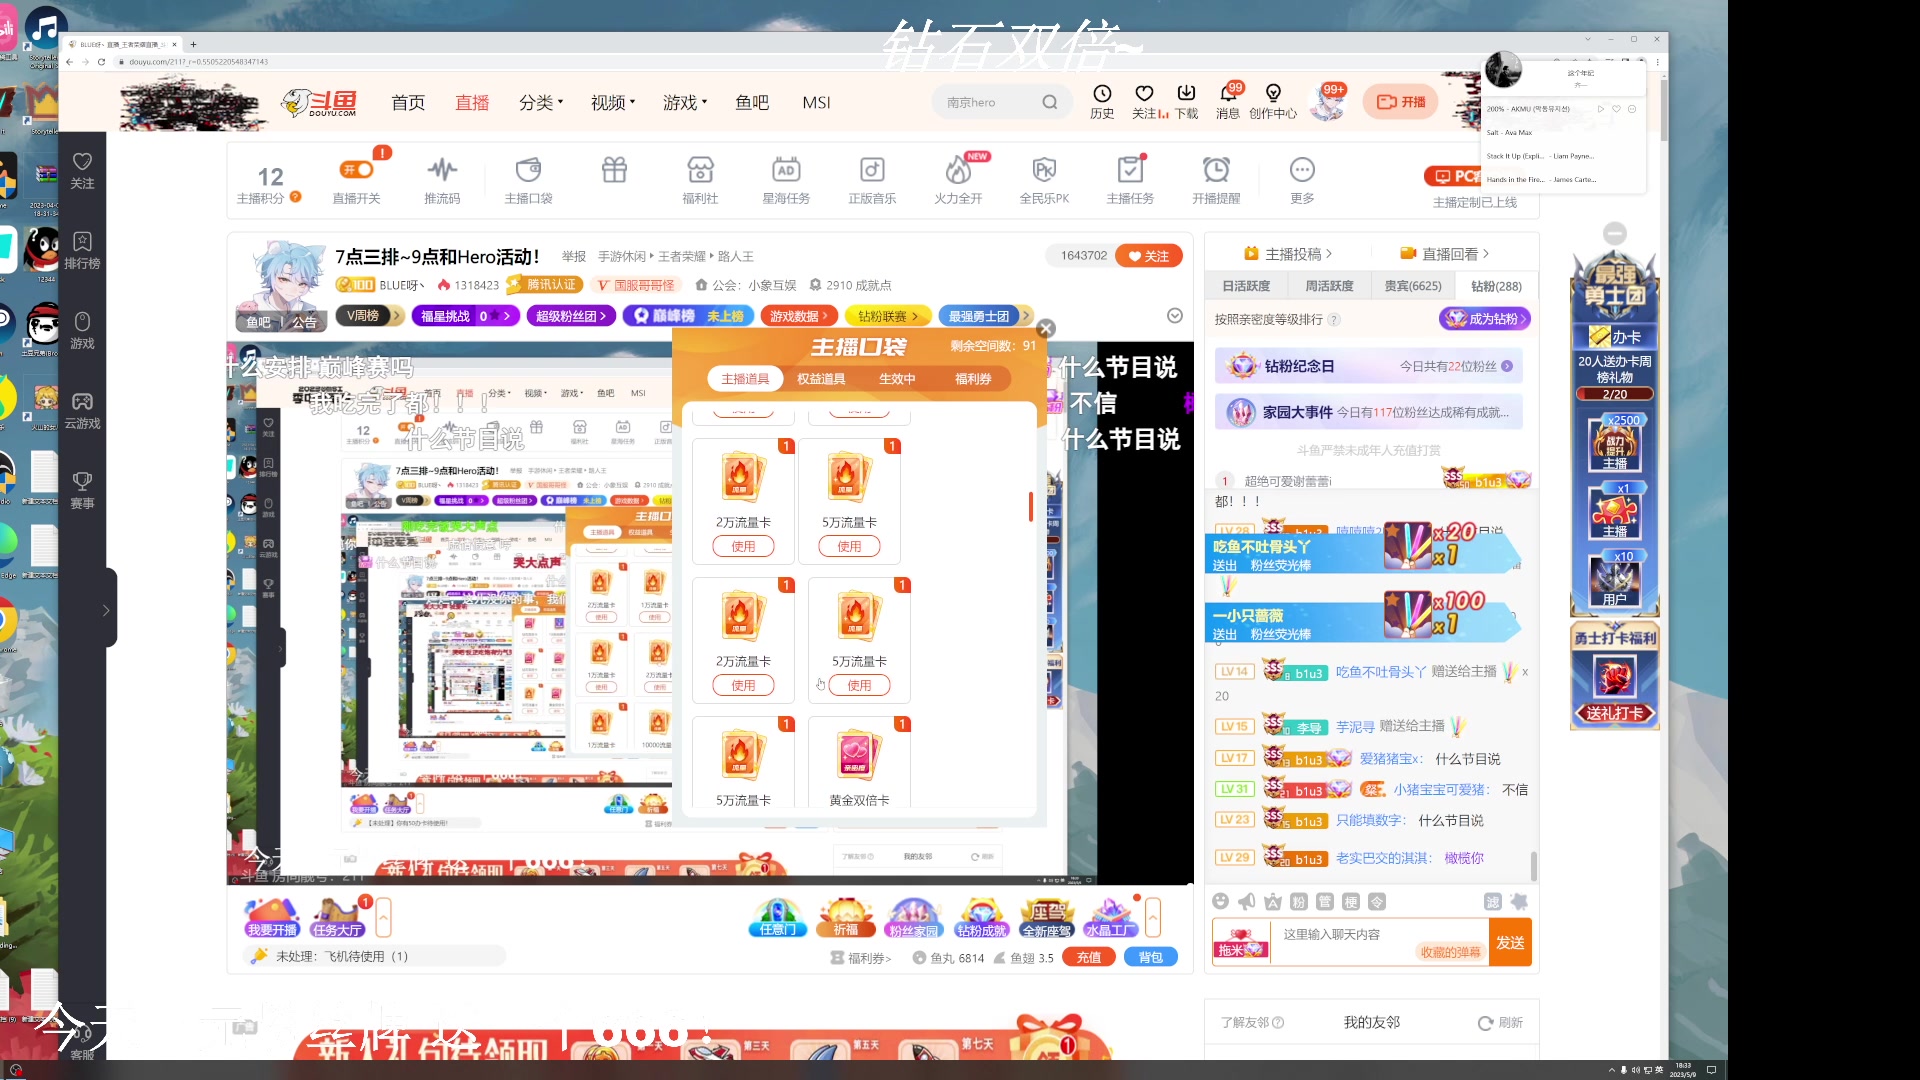
Task: Open the 福利社 gift box icon
Action: (699, 178)
